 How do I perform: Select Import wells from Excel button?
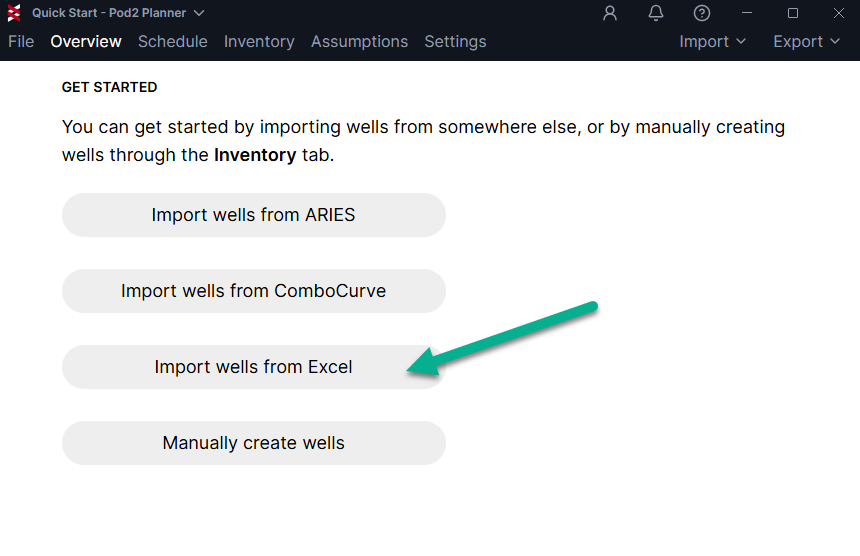pos(253,367)
